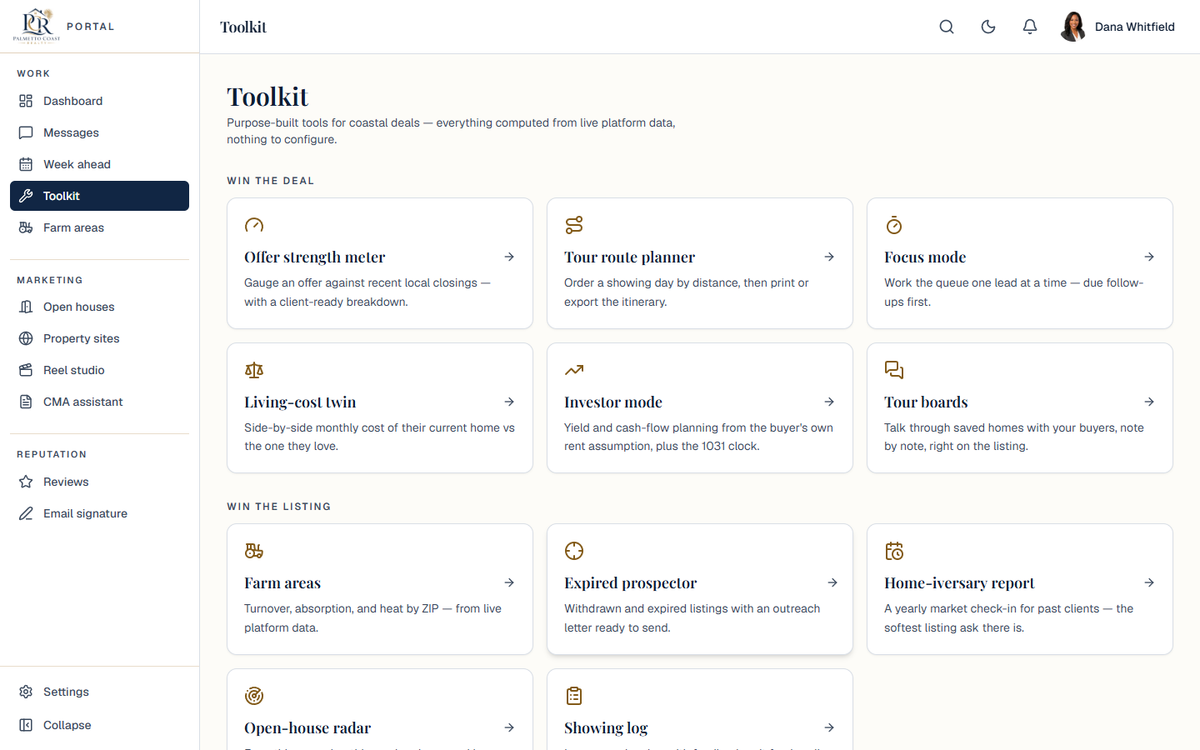Go to Dashboard in sidebar
Viewport: 1200px width, 750px height.
point(99,101)
